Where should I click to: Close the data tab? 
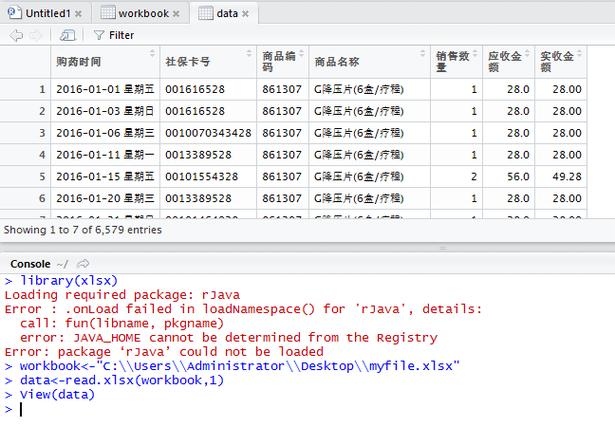point(245,14)
